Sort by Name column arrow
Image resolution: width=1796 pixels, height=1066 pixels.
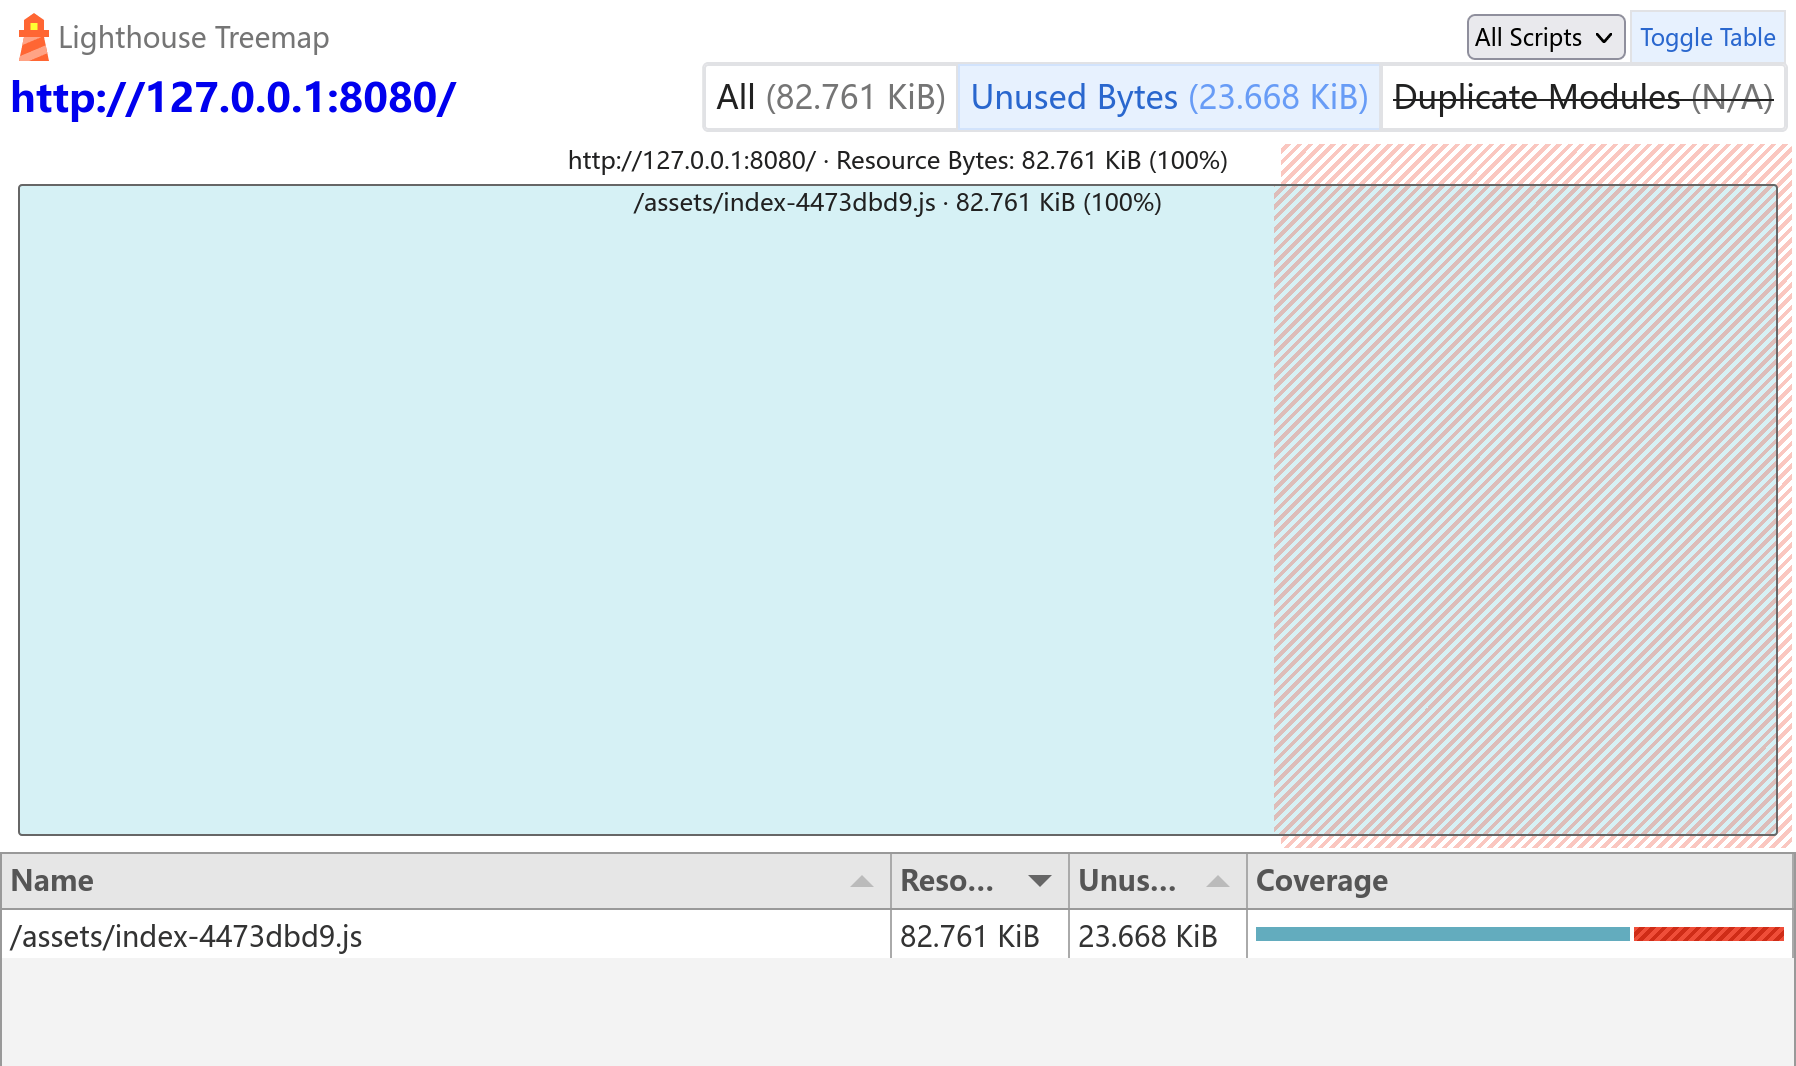pyautogui.click(x=861, y=881)
